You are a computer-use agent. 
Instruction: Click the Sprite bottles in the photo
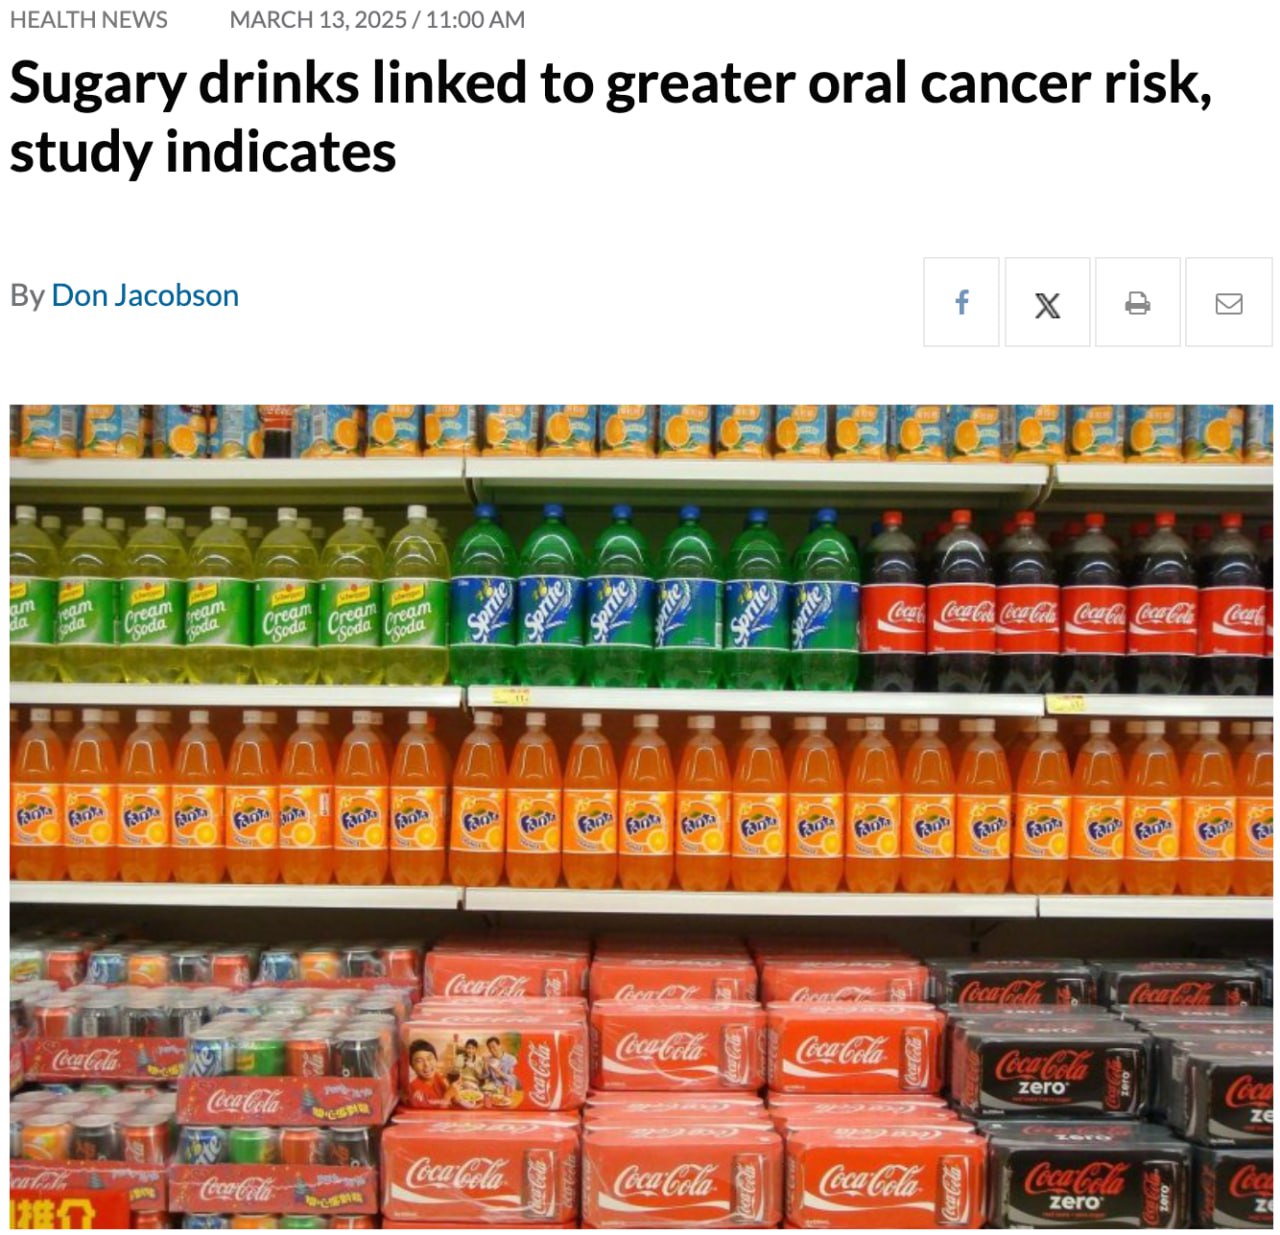click(655, 598)
